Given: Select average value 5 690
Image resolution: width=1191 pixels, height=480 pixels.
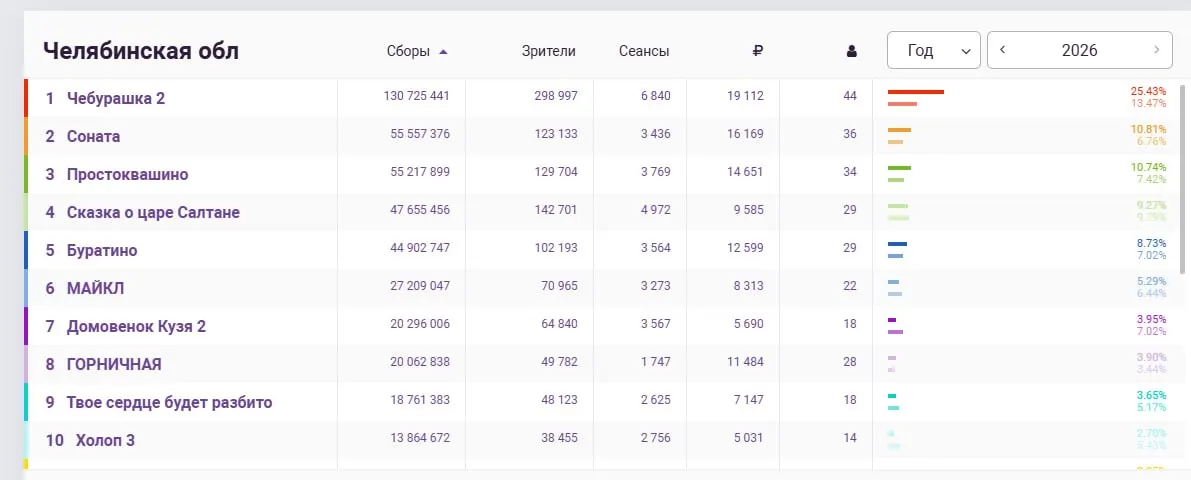Looking at the screenshot, I should coord(748,324).
